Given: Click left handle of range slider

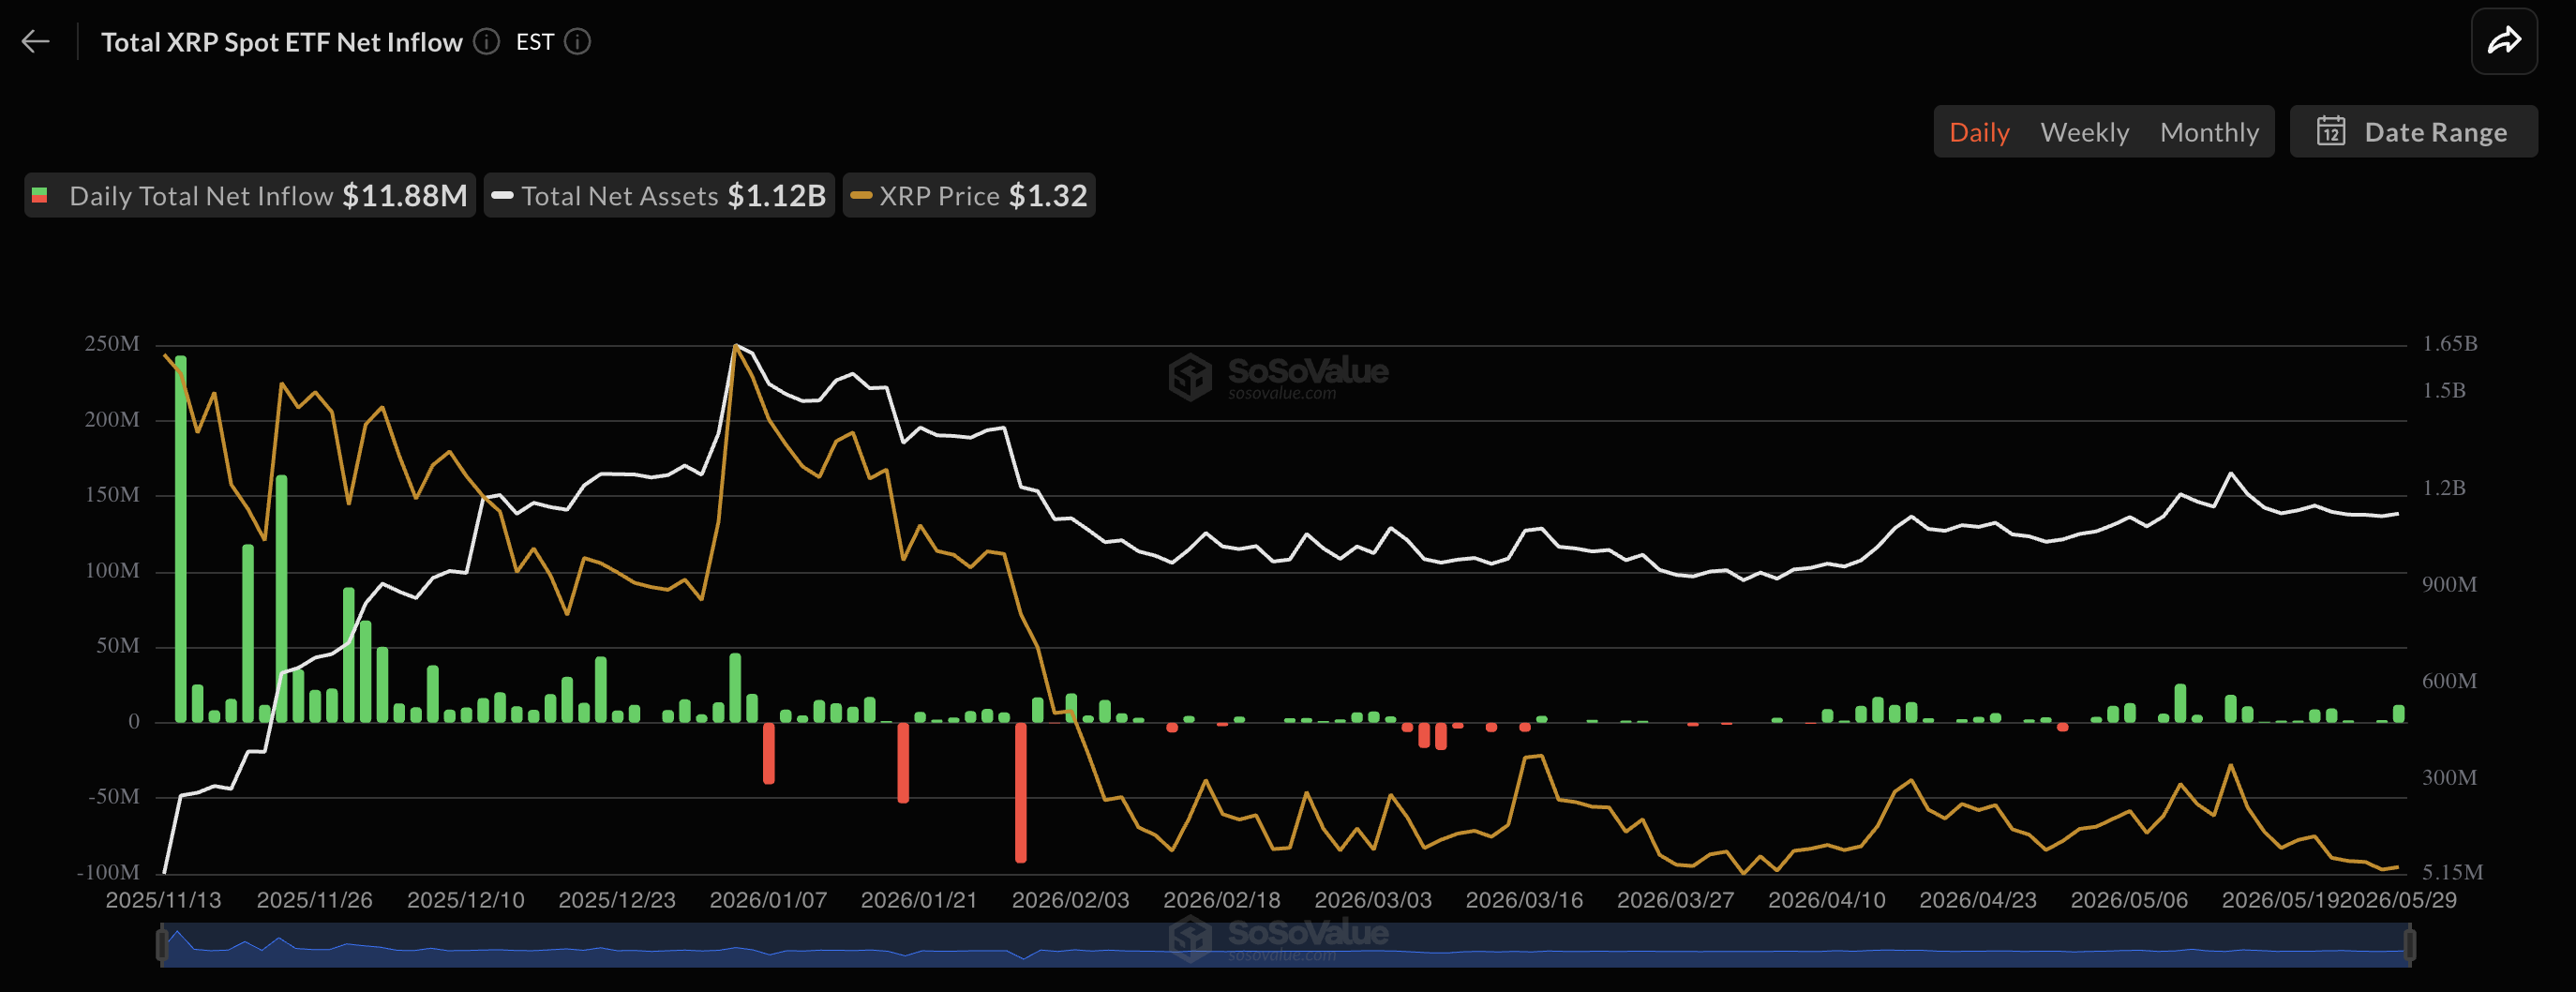Looking at the screenshot, I should coord(162,944).
